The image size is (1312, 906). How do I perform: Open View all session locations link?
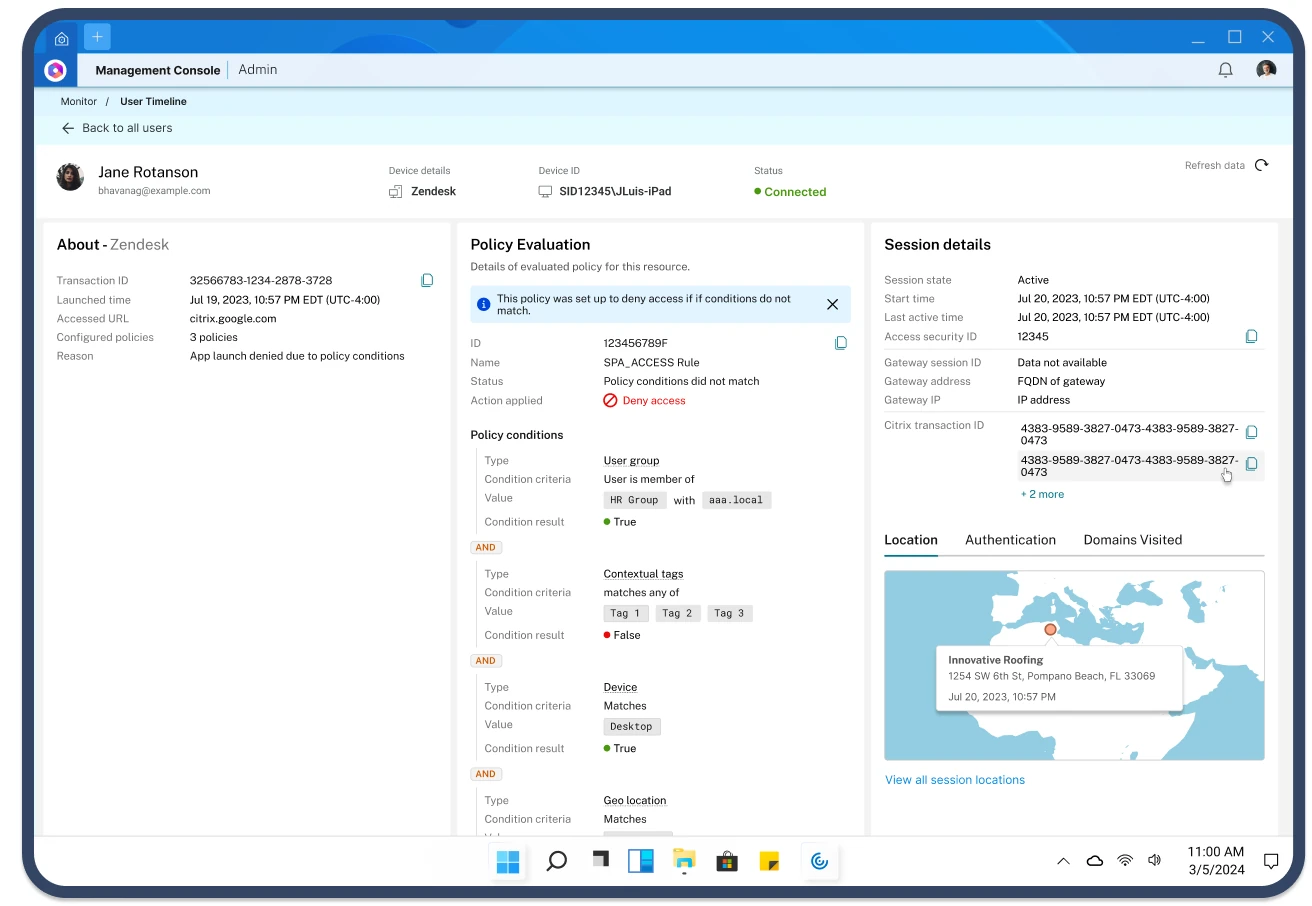point(955,780)
